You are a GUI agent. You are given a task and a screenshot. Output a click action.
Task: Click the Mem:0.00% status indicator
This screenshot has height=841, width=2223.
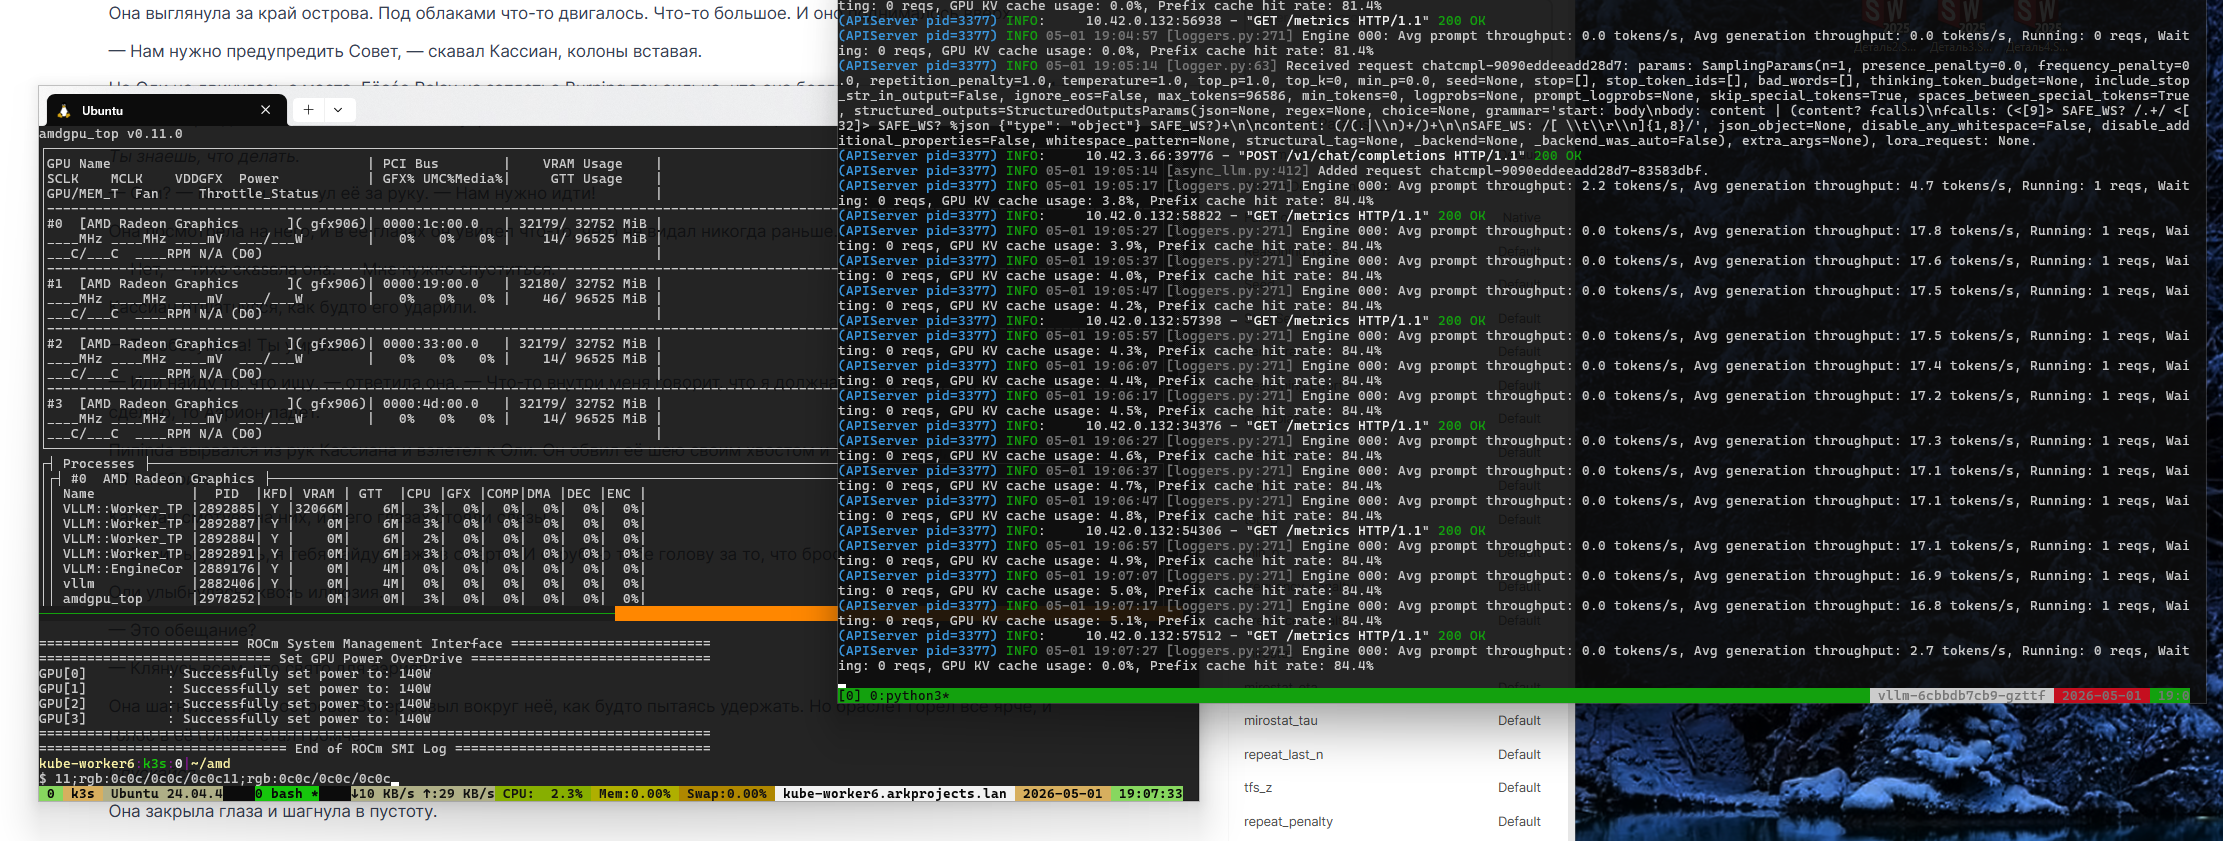point(634,794)
